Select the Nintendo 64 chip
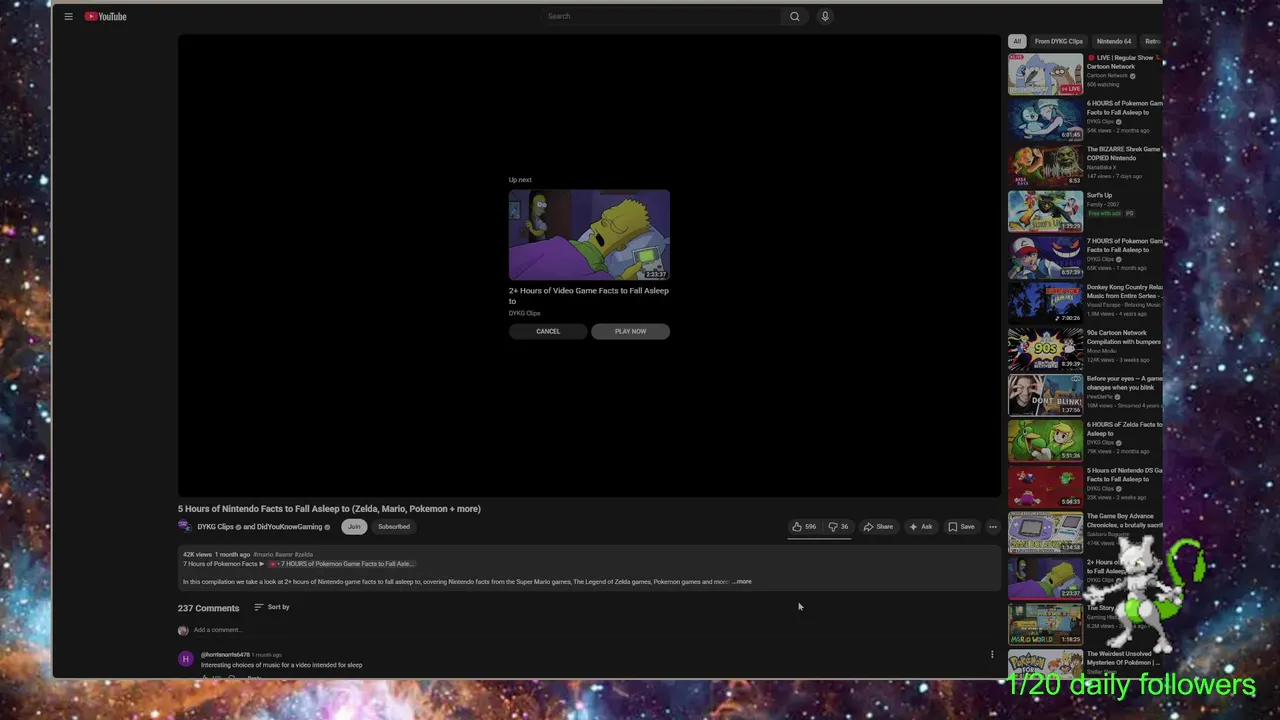 1114,41
